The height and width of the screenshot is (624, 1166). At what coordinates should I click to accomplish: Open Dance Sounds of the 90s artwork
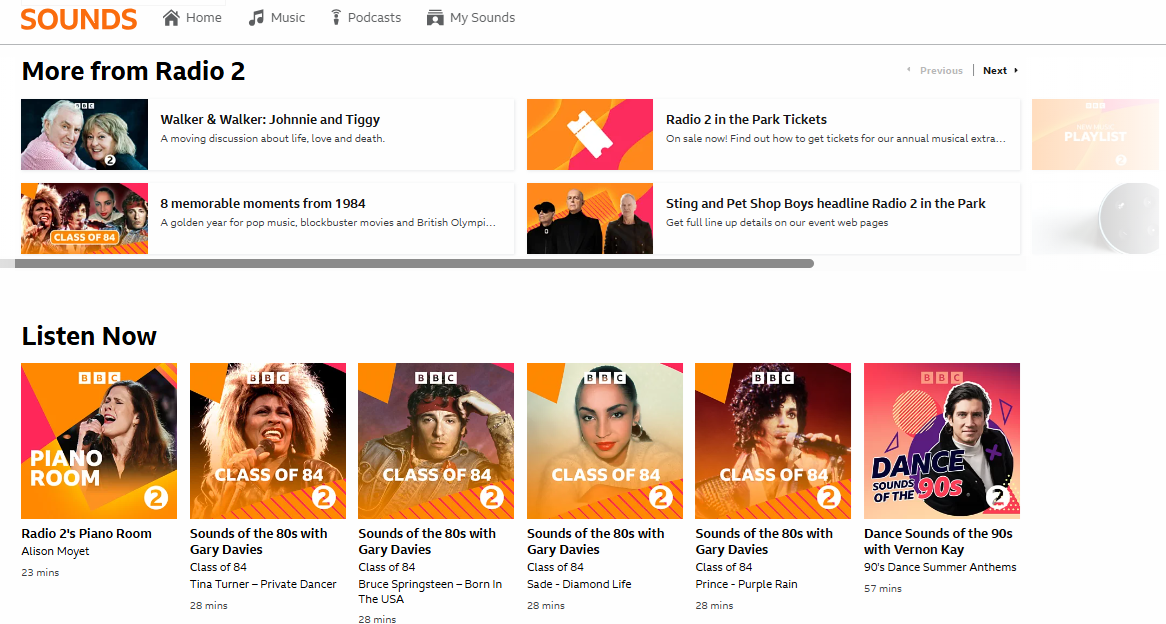(x=941, y=441)
